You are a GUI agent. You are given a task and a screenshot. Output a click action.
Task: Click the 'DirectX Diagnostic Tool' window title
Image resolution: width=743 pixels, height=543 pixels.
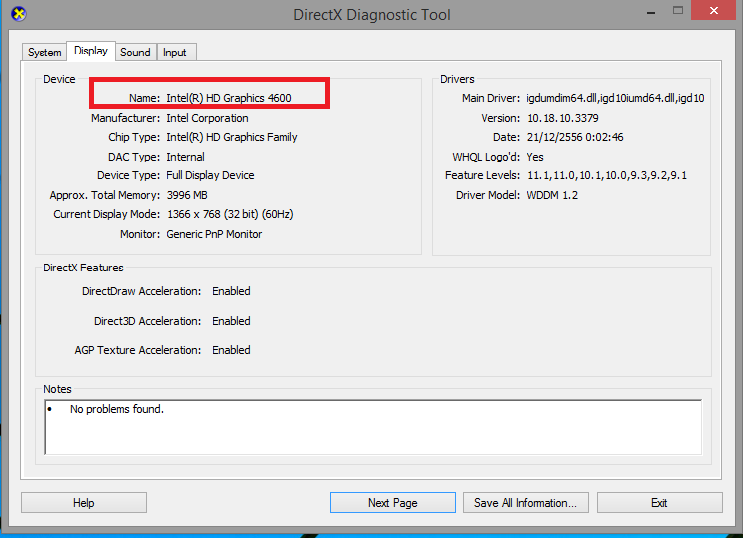click(372, 15)
